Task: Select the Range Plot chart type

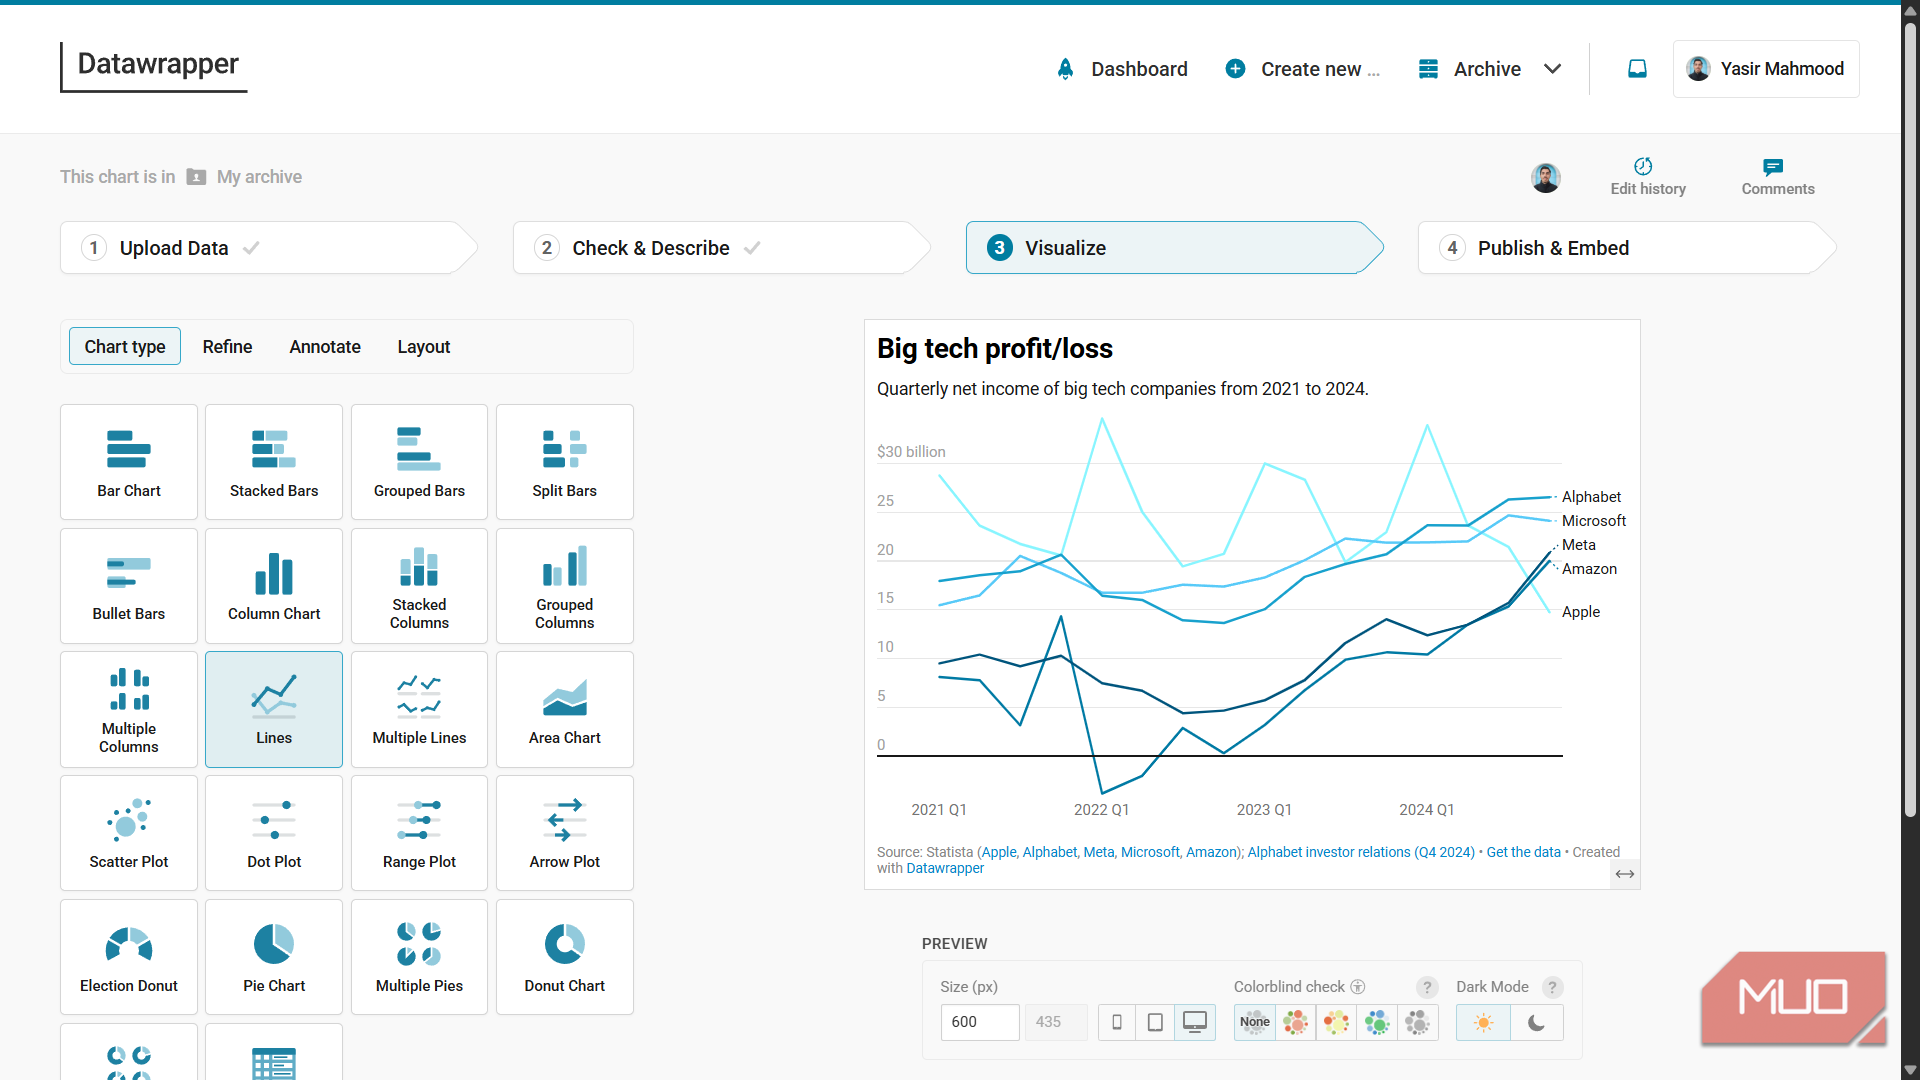Action: [419, 833]
